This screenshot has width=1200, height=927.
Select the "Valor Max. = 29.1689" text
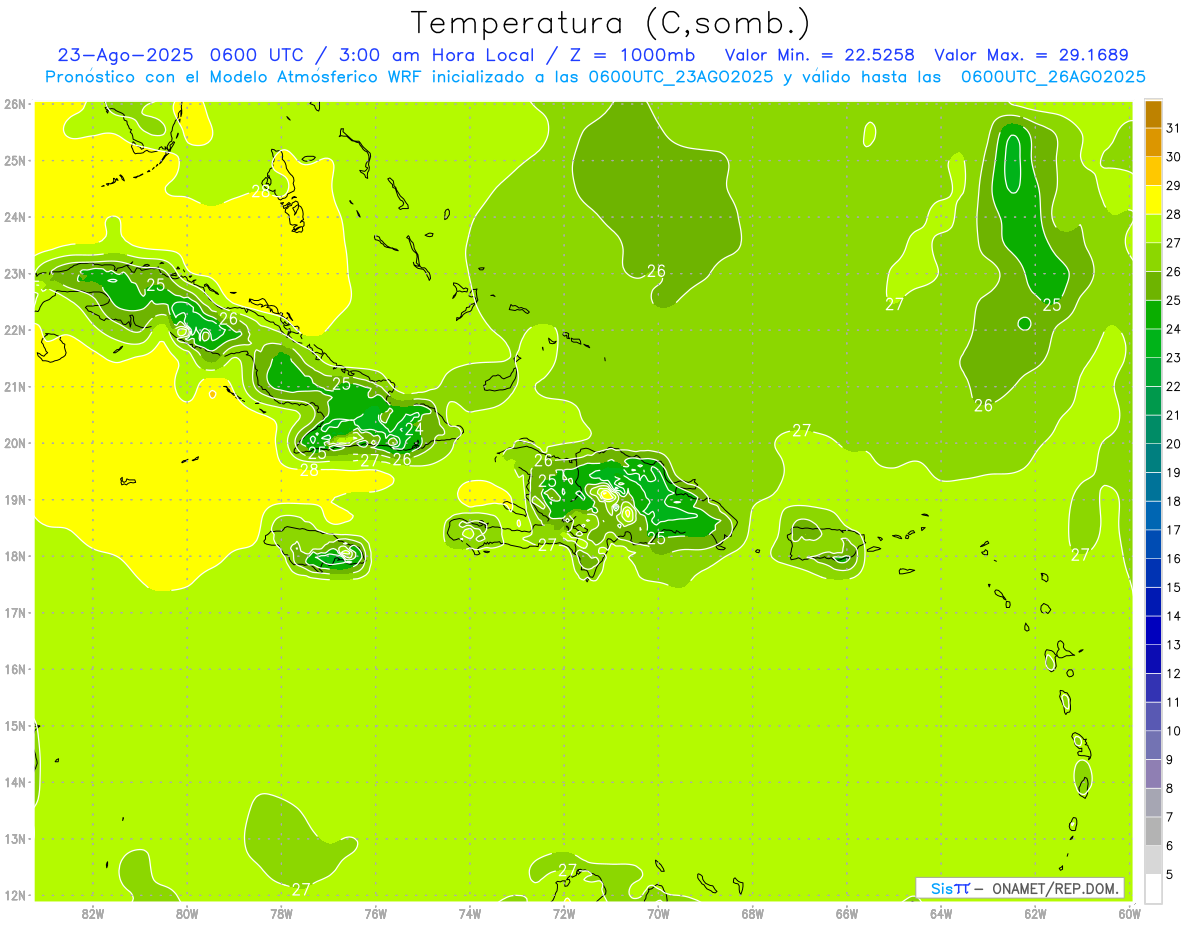tap(1031, 55)
